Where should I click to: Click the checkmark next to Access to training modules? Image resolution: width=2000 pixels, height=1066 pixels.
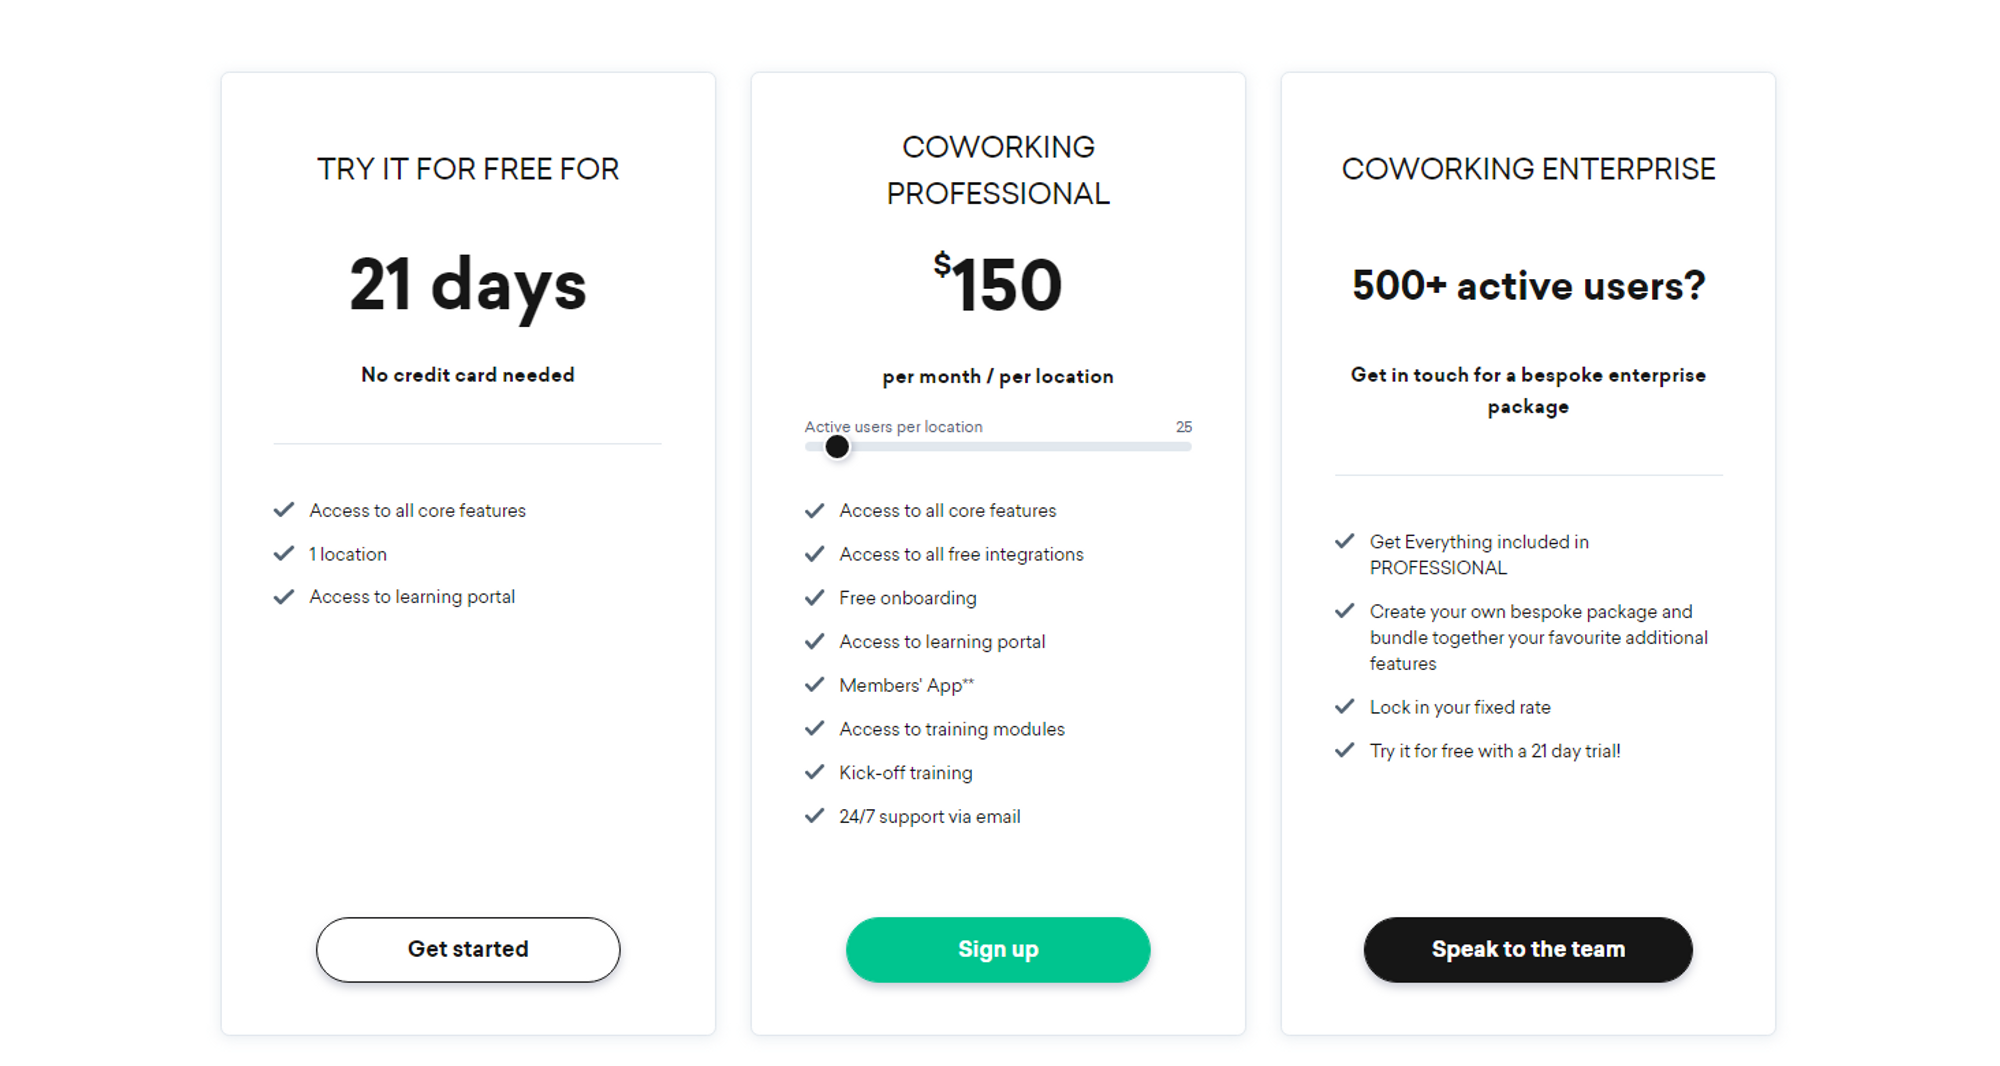814,728
